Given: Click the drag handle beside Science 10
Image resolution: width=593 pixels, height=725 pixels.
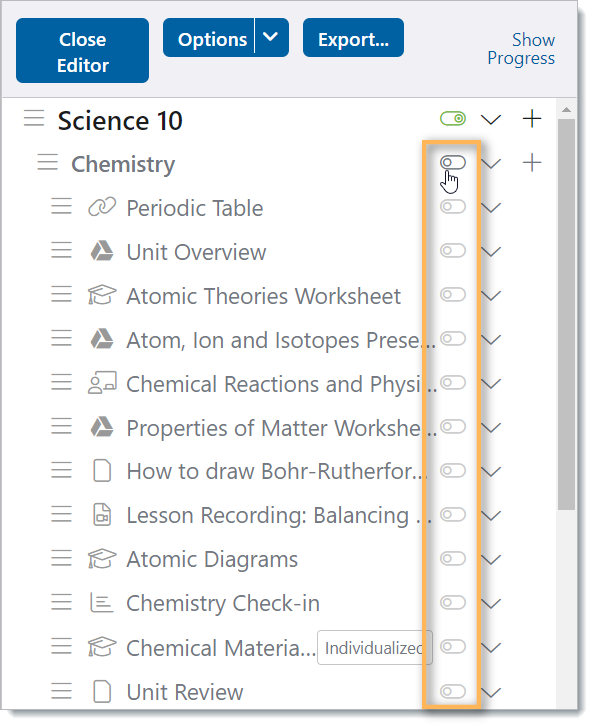Looking at the screenshot, I should pos(34,118).
